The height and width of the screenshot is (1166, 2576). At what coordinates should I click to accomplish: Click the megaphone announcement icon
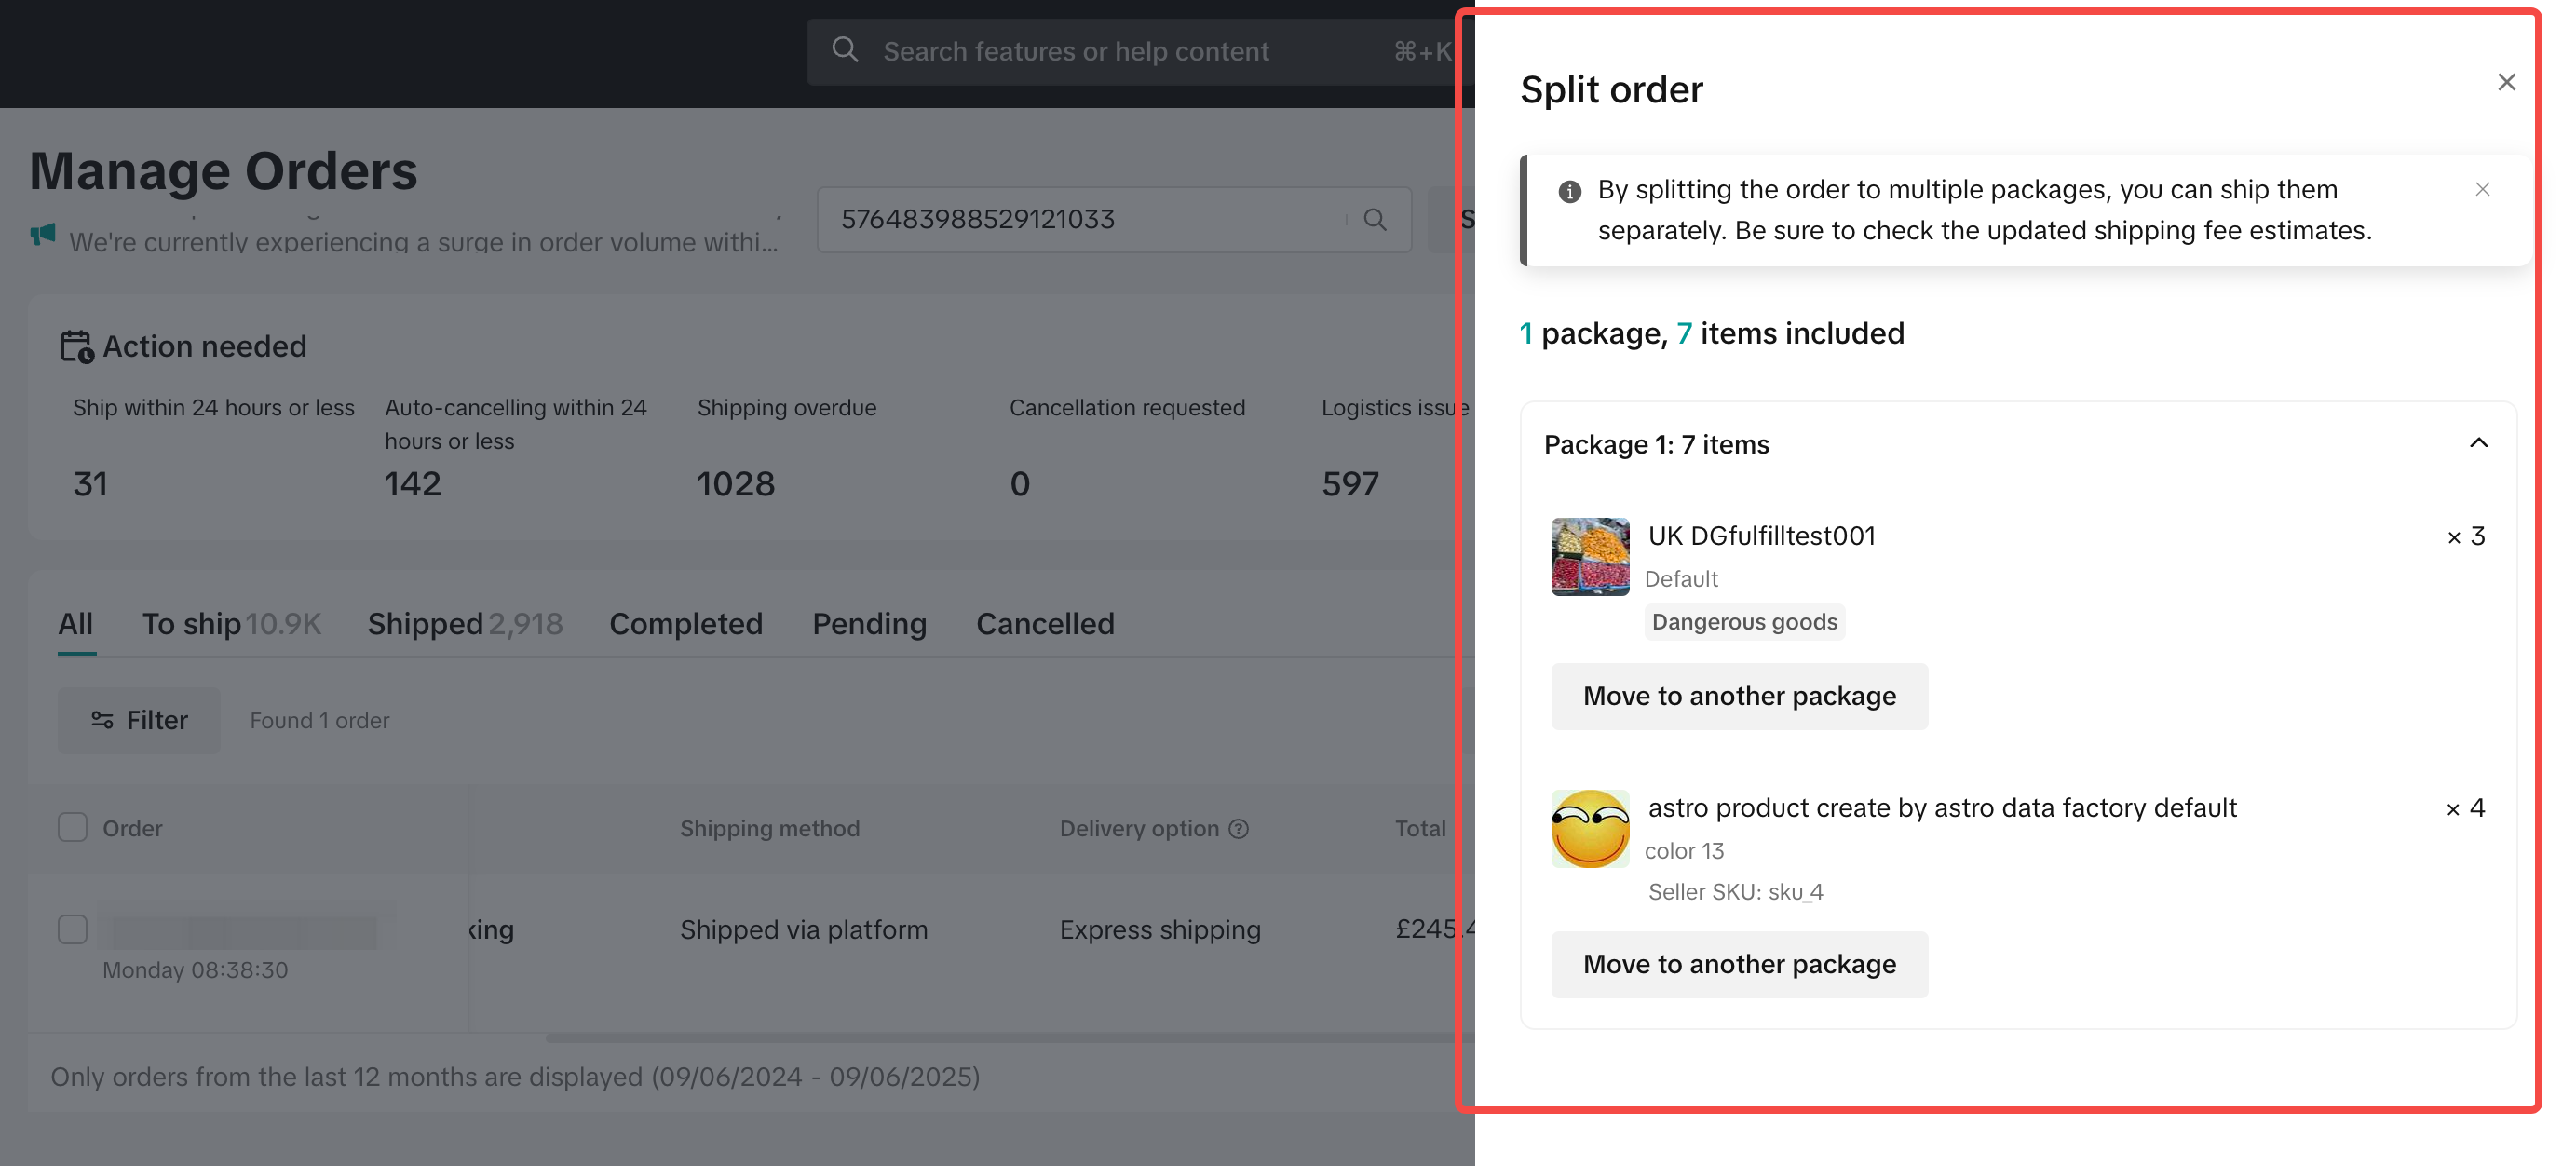coord(43,235)
